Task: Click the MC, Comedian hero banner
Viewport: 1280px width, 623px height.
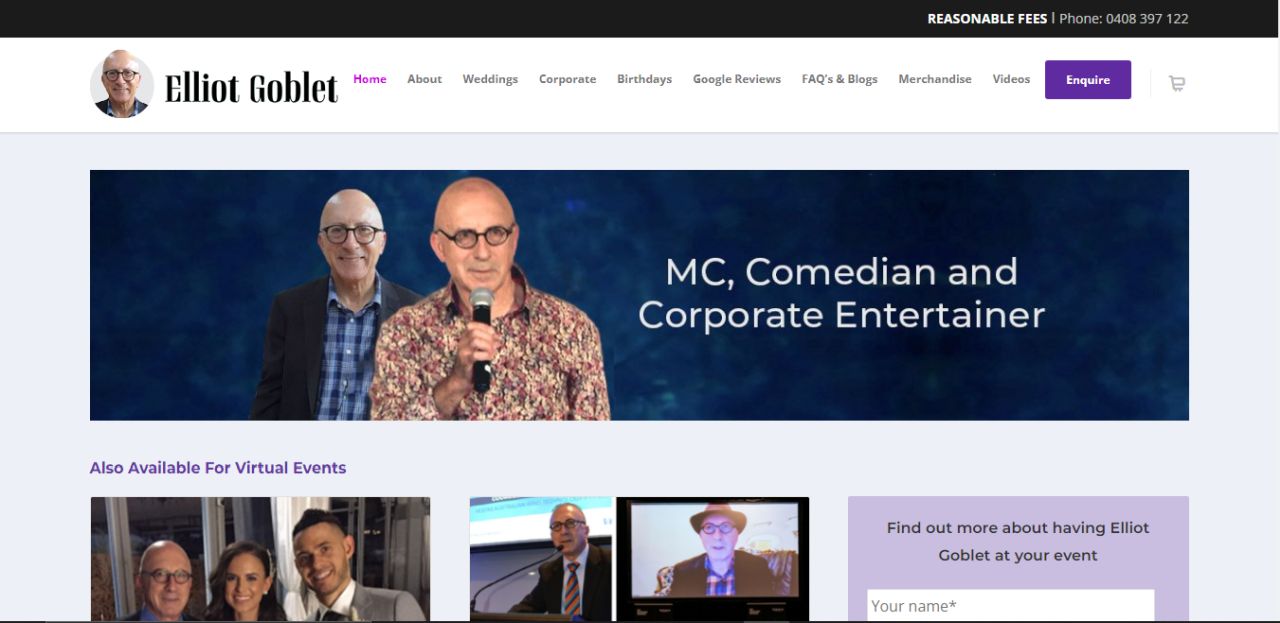Action: click(639, 295)
